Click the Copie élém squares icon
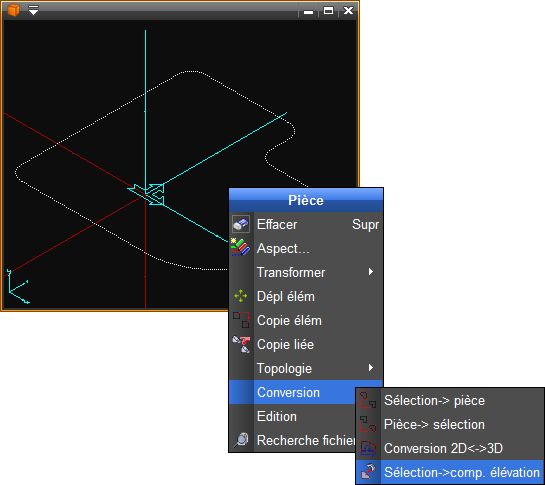 [241, 320]
